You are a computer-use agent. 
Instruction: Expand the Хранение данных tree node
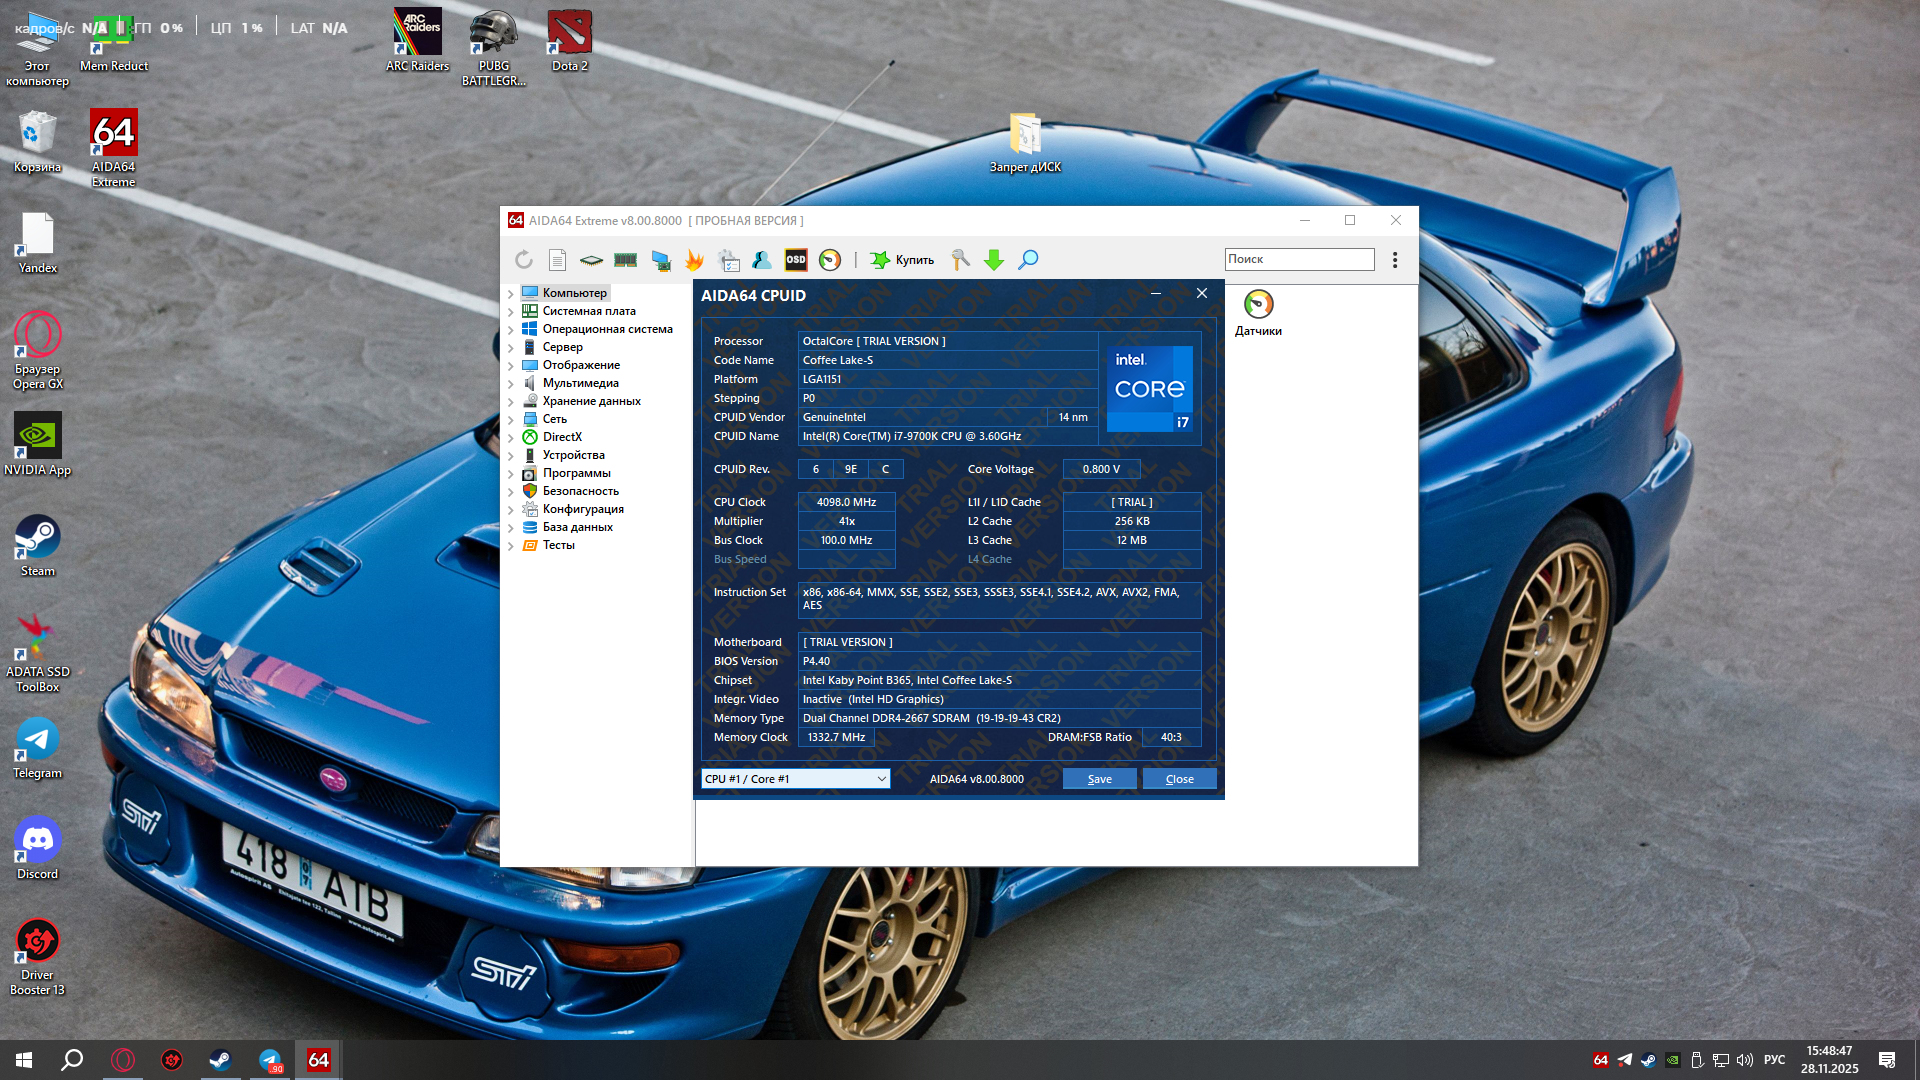[x=511, y=402]
